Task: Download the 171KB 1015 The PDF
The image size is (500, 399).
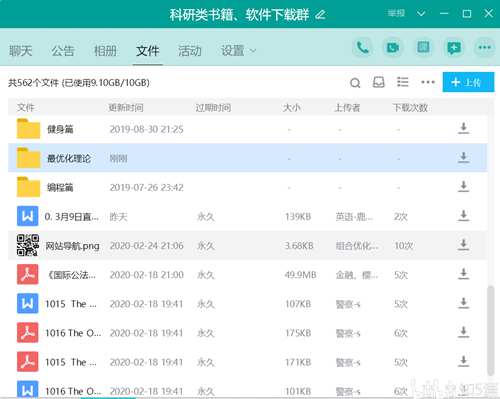Action: [x=463, y=361]
